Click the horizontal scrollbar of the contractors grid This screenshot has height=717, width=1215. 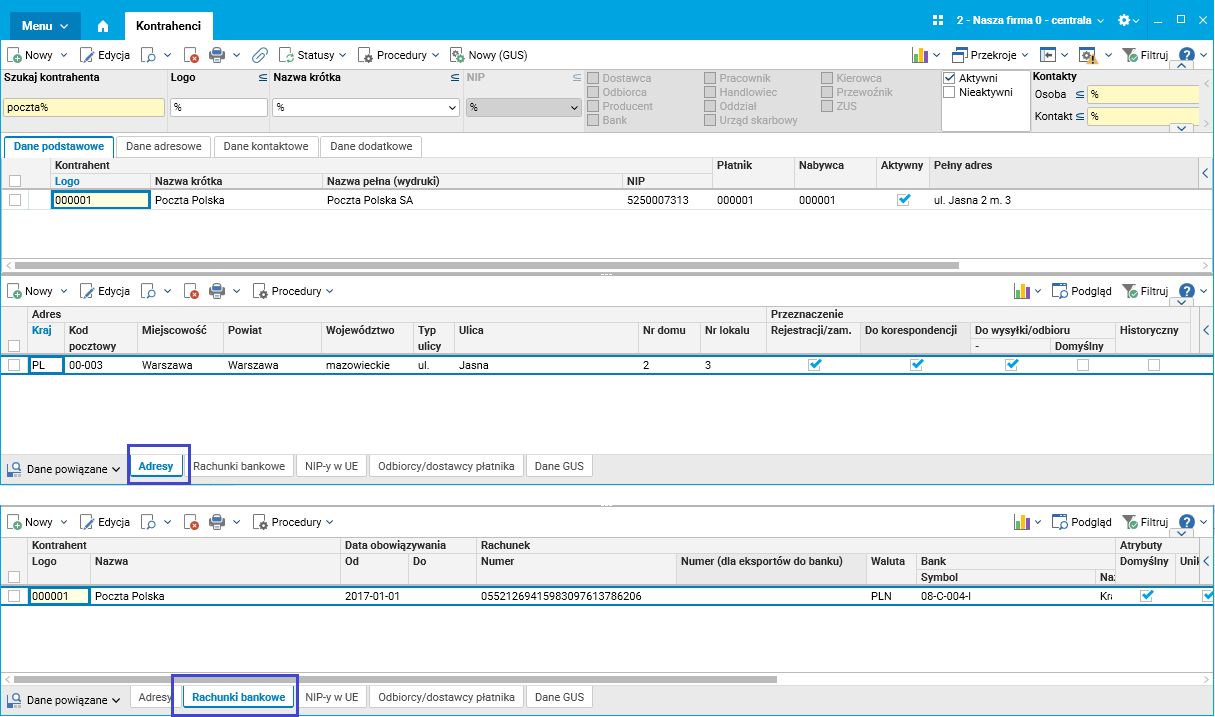coord(487,265)
